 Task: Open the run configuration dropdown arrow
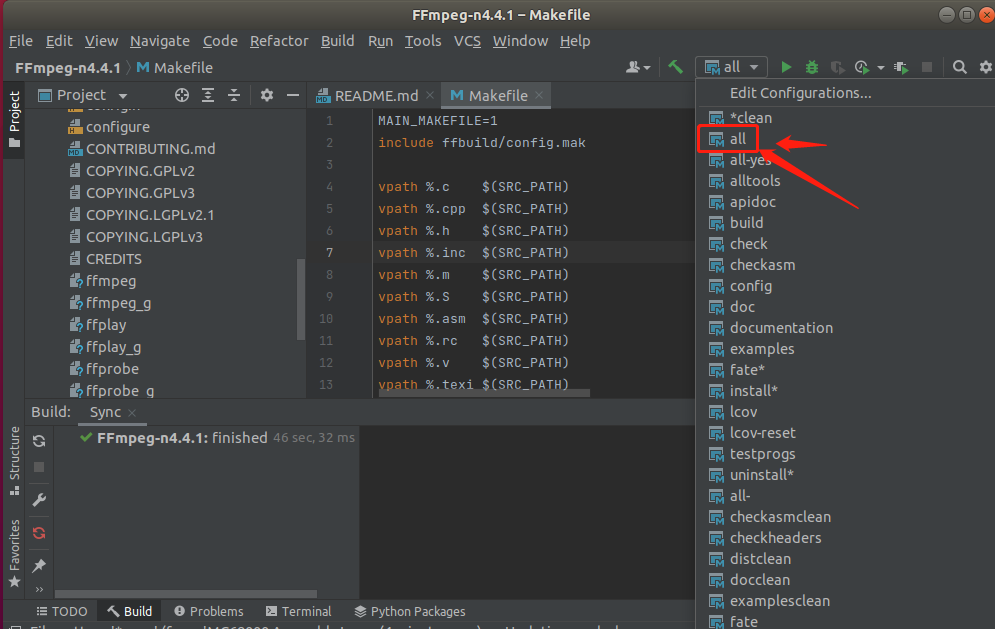[x=755, y=66]
